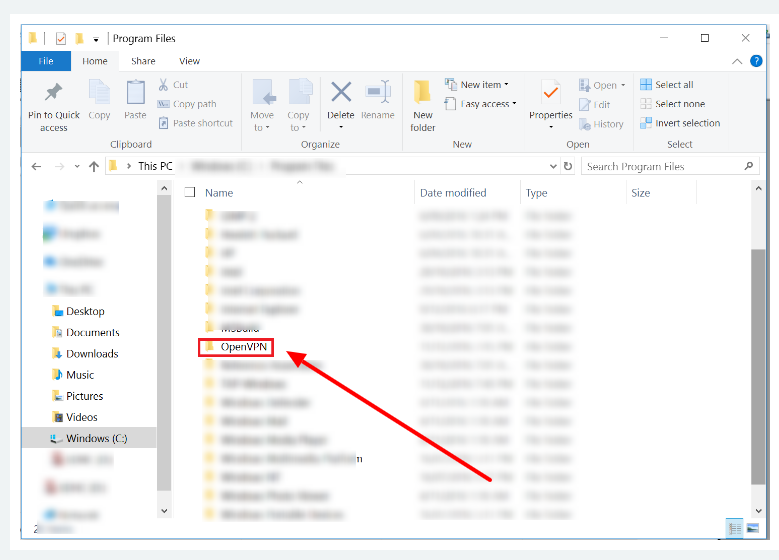Click the title bar new folder icon
The height and width of the screenshot is (560, 779).
point(79,38)
